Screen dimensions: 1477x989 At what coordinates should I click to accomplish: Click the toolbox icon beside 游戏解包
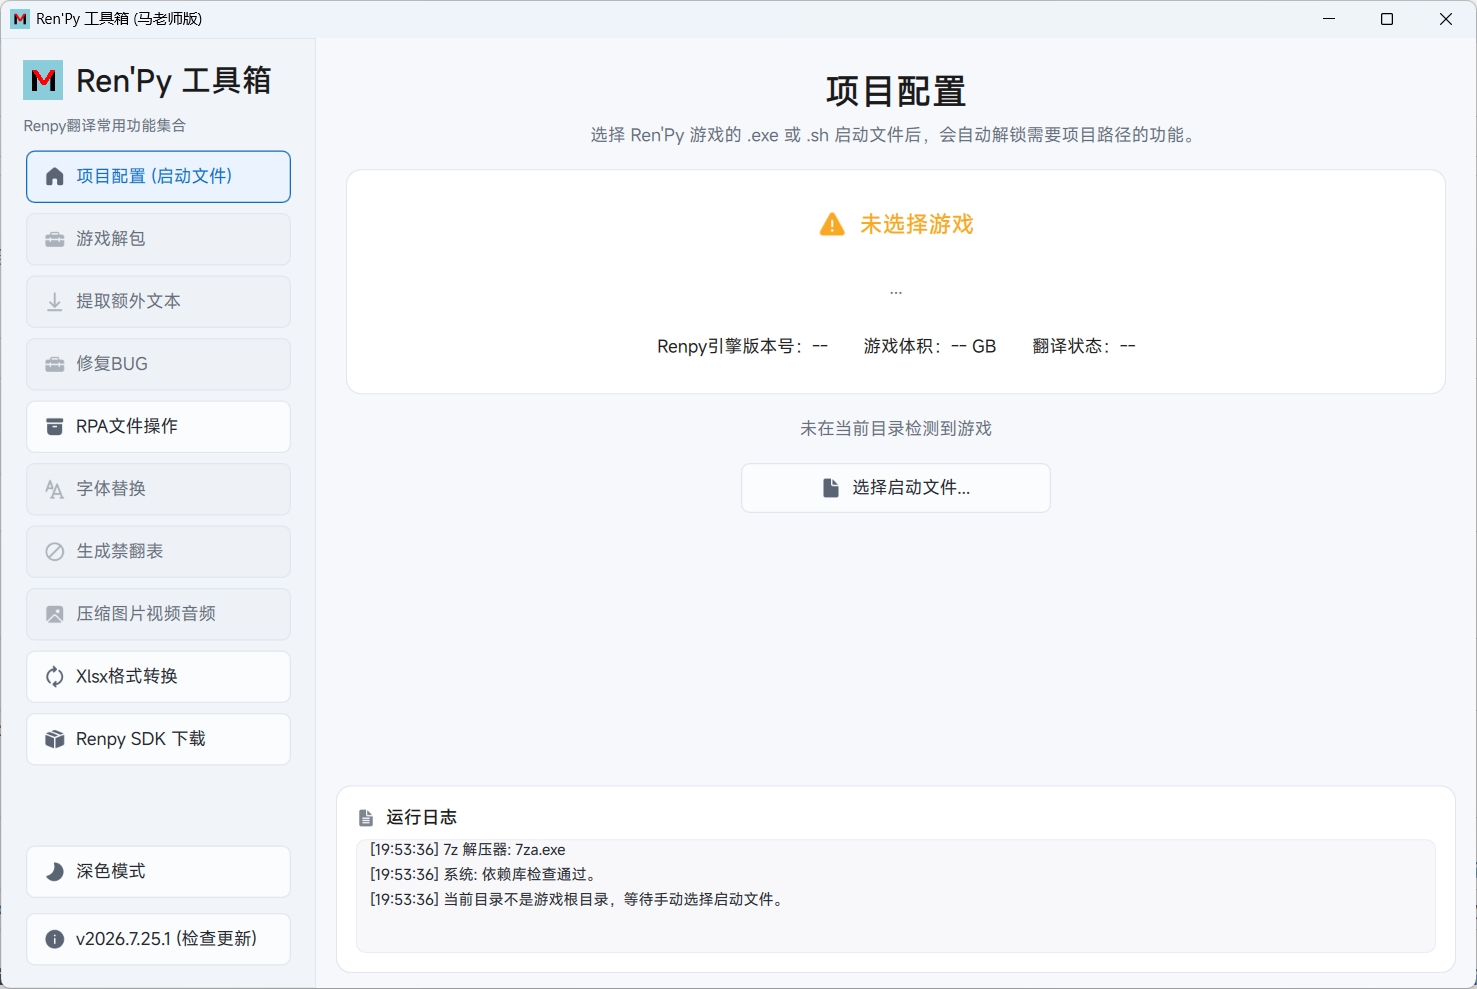[x=55, y=239]
